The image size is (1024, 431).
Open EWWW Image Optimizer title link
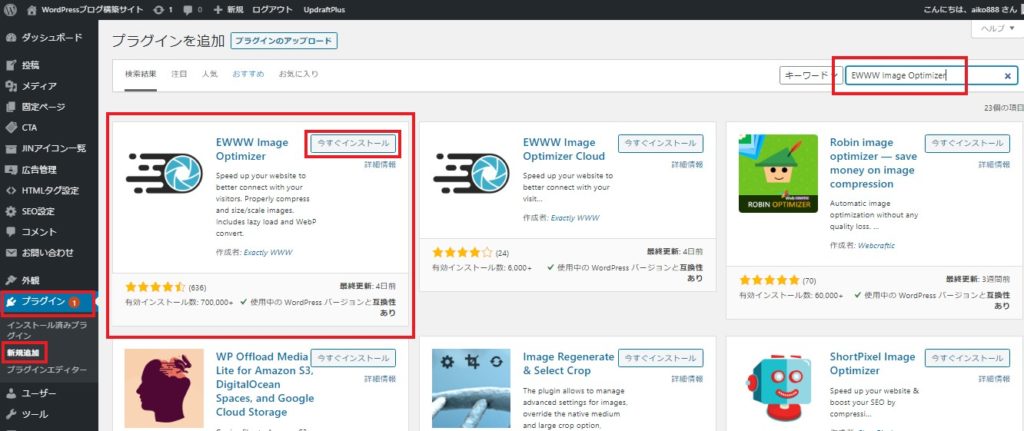pos(251,149)
